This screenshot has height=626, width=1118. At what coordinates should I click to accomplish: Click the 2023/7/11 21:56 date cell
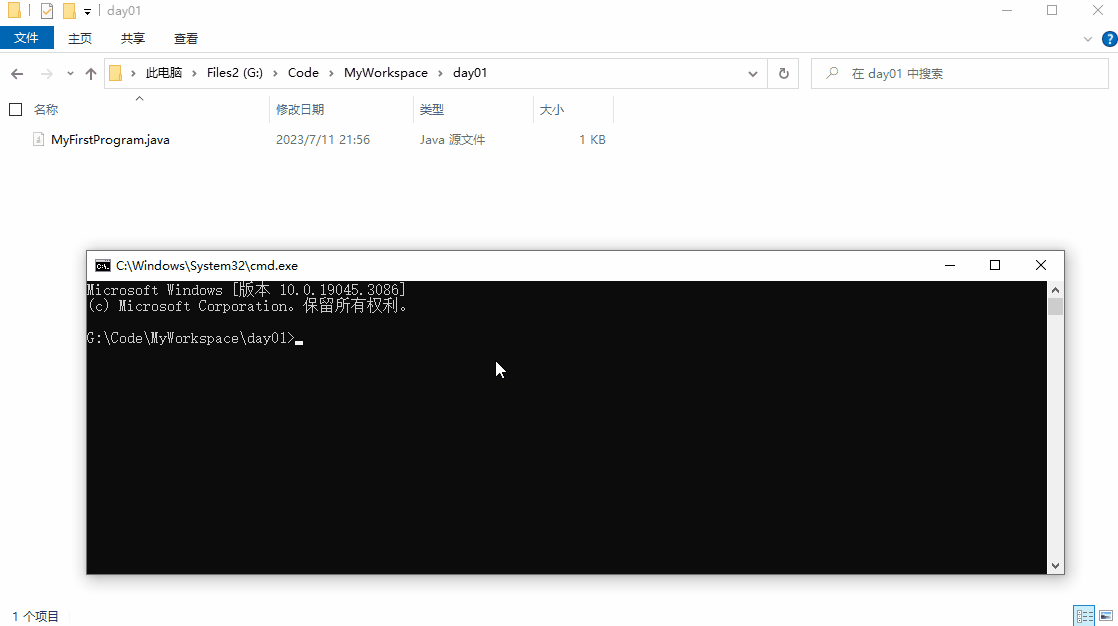click(322, 140)
